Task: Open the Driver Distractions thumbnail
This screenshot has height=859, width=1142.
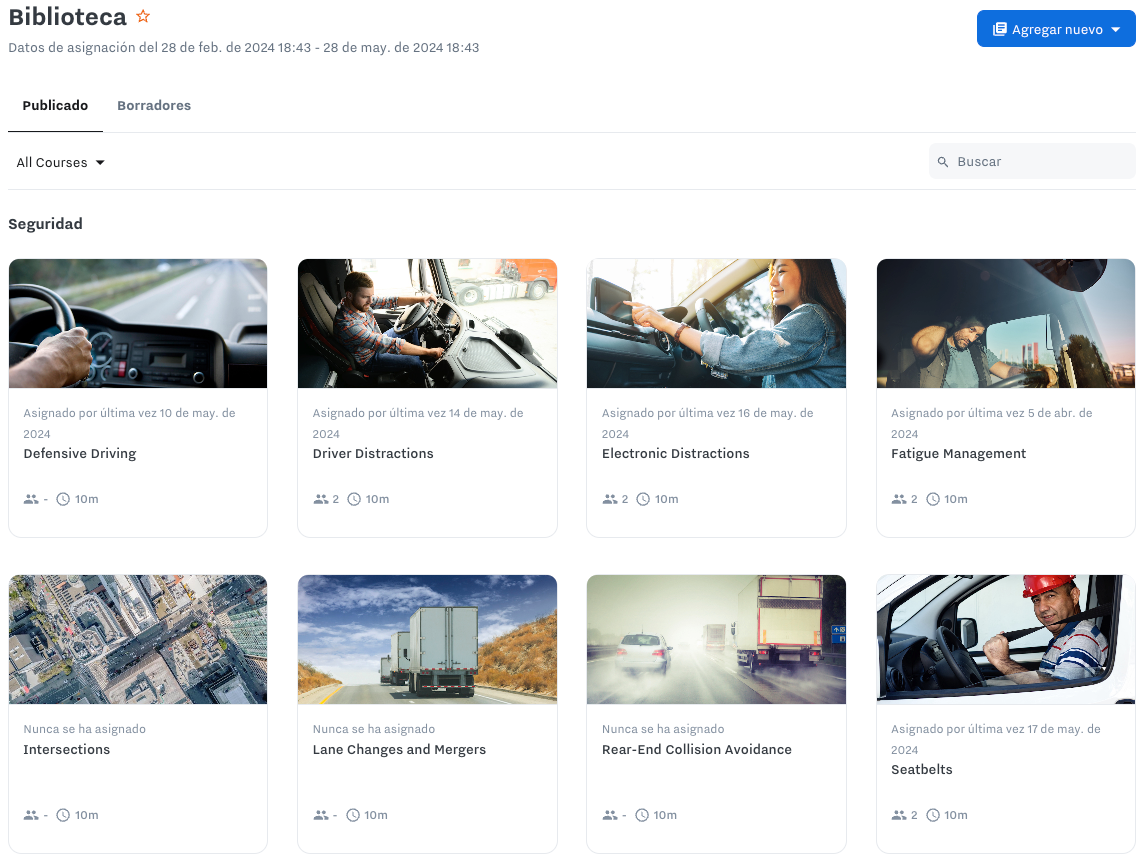Action: pyautogui.click(x=428, y=323)
